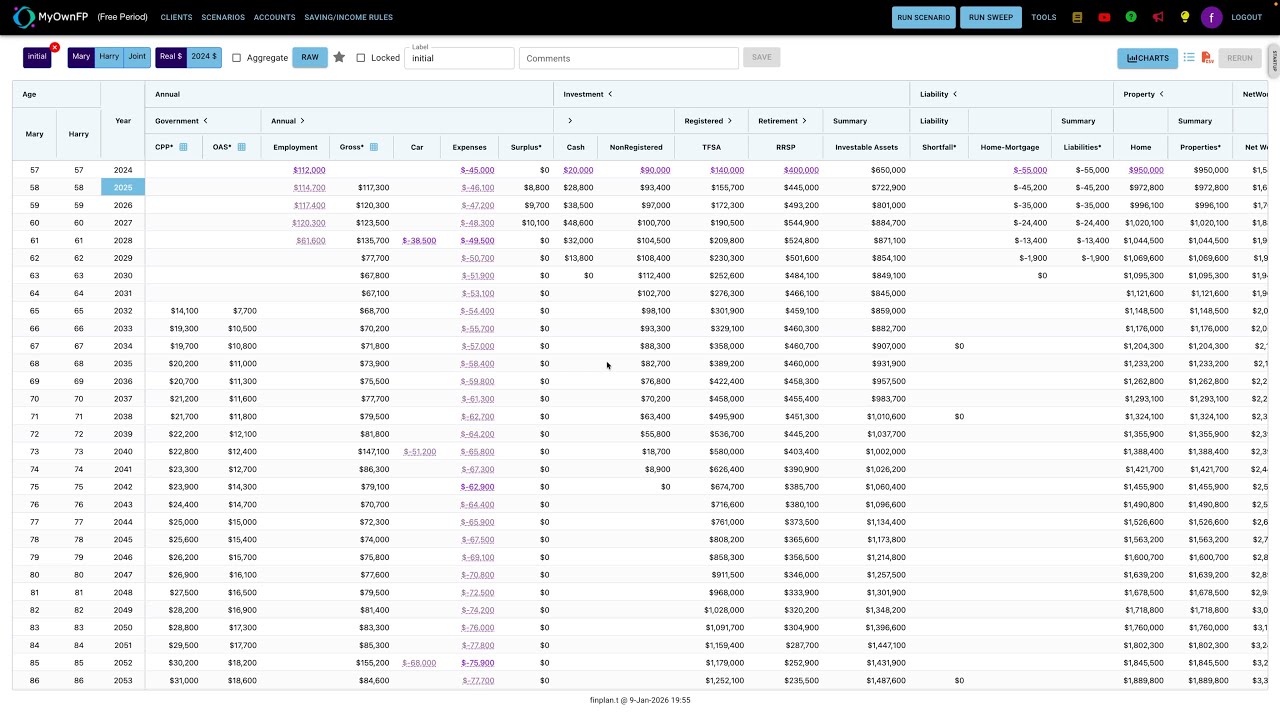Tick the Locked checkbox
The height and width of the screenshot is (720, 1280).
[x=361, y=58]
